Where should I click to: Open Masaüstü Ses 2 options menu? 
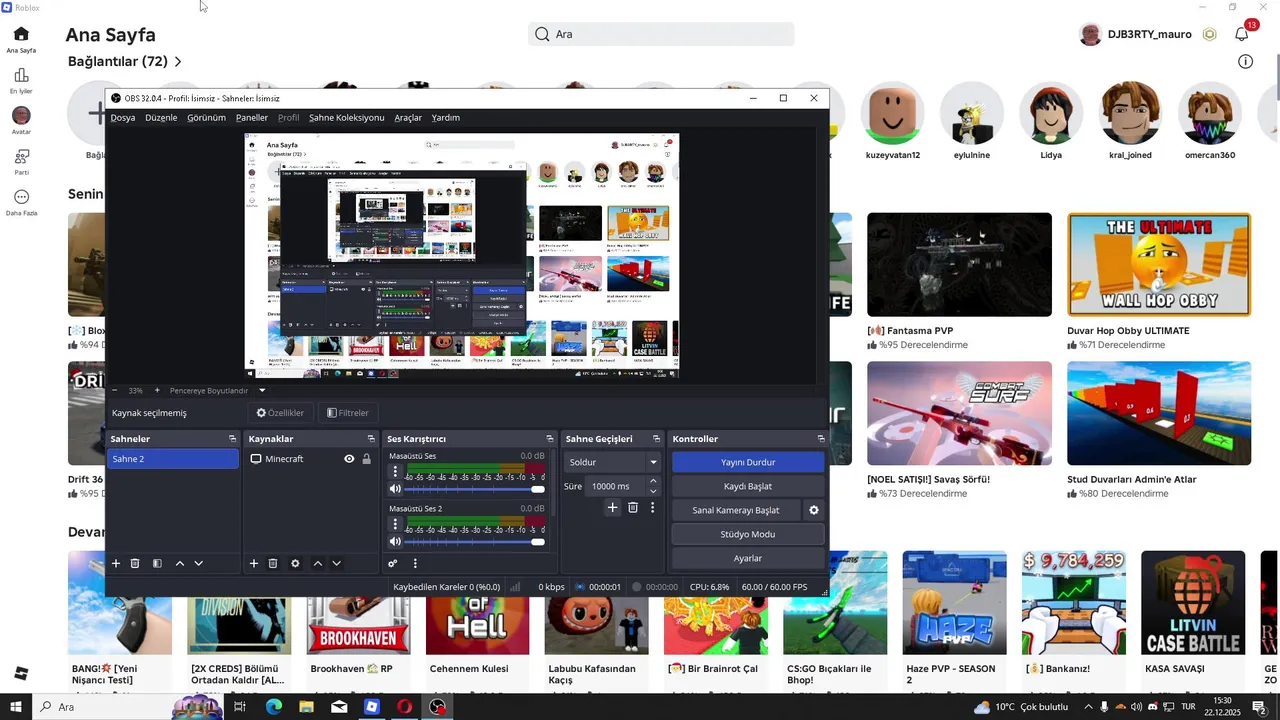pyautogui.click(x=395, y=523)
